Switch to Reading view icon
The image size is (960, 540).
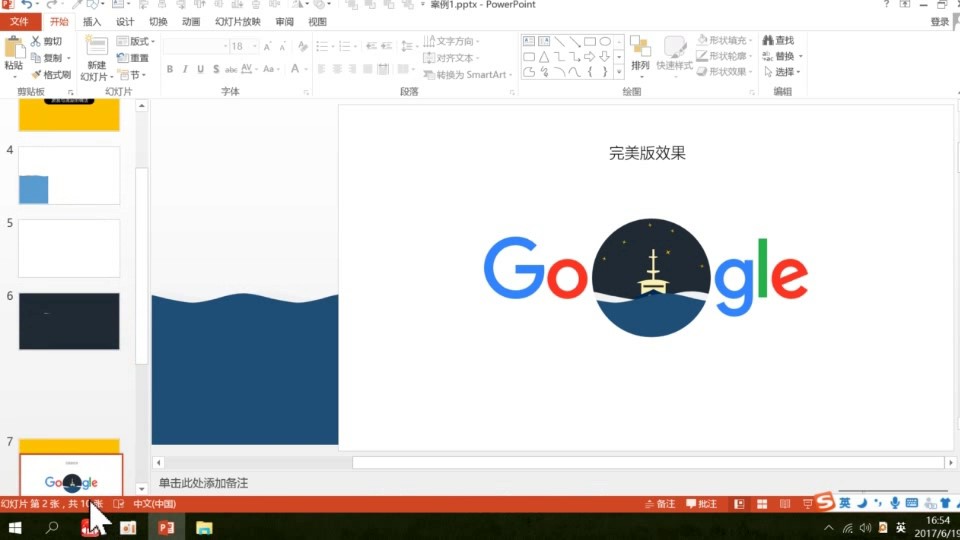785,504
